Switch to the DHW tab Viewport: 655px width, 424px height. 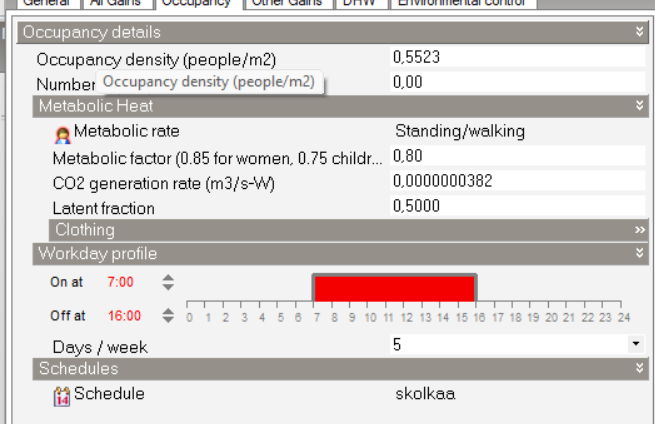[360, 3]
